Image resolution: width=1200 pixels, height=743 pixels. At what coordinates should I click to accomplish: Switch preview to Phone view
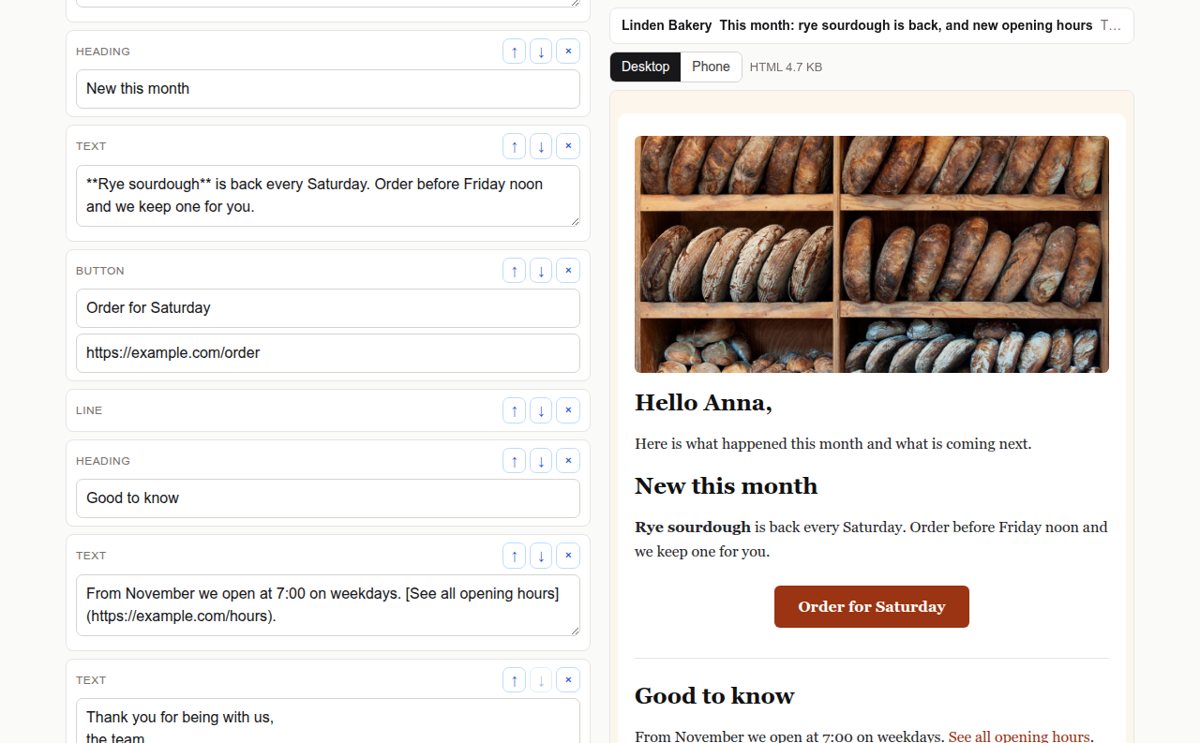[x=711, y=67]
